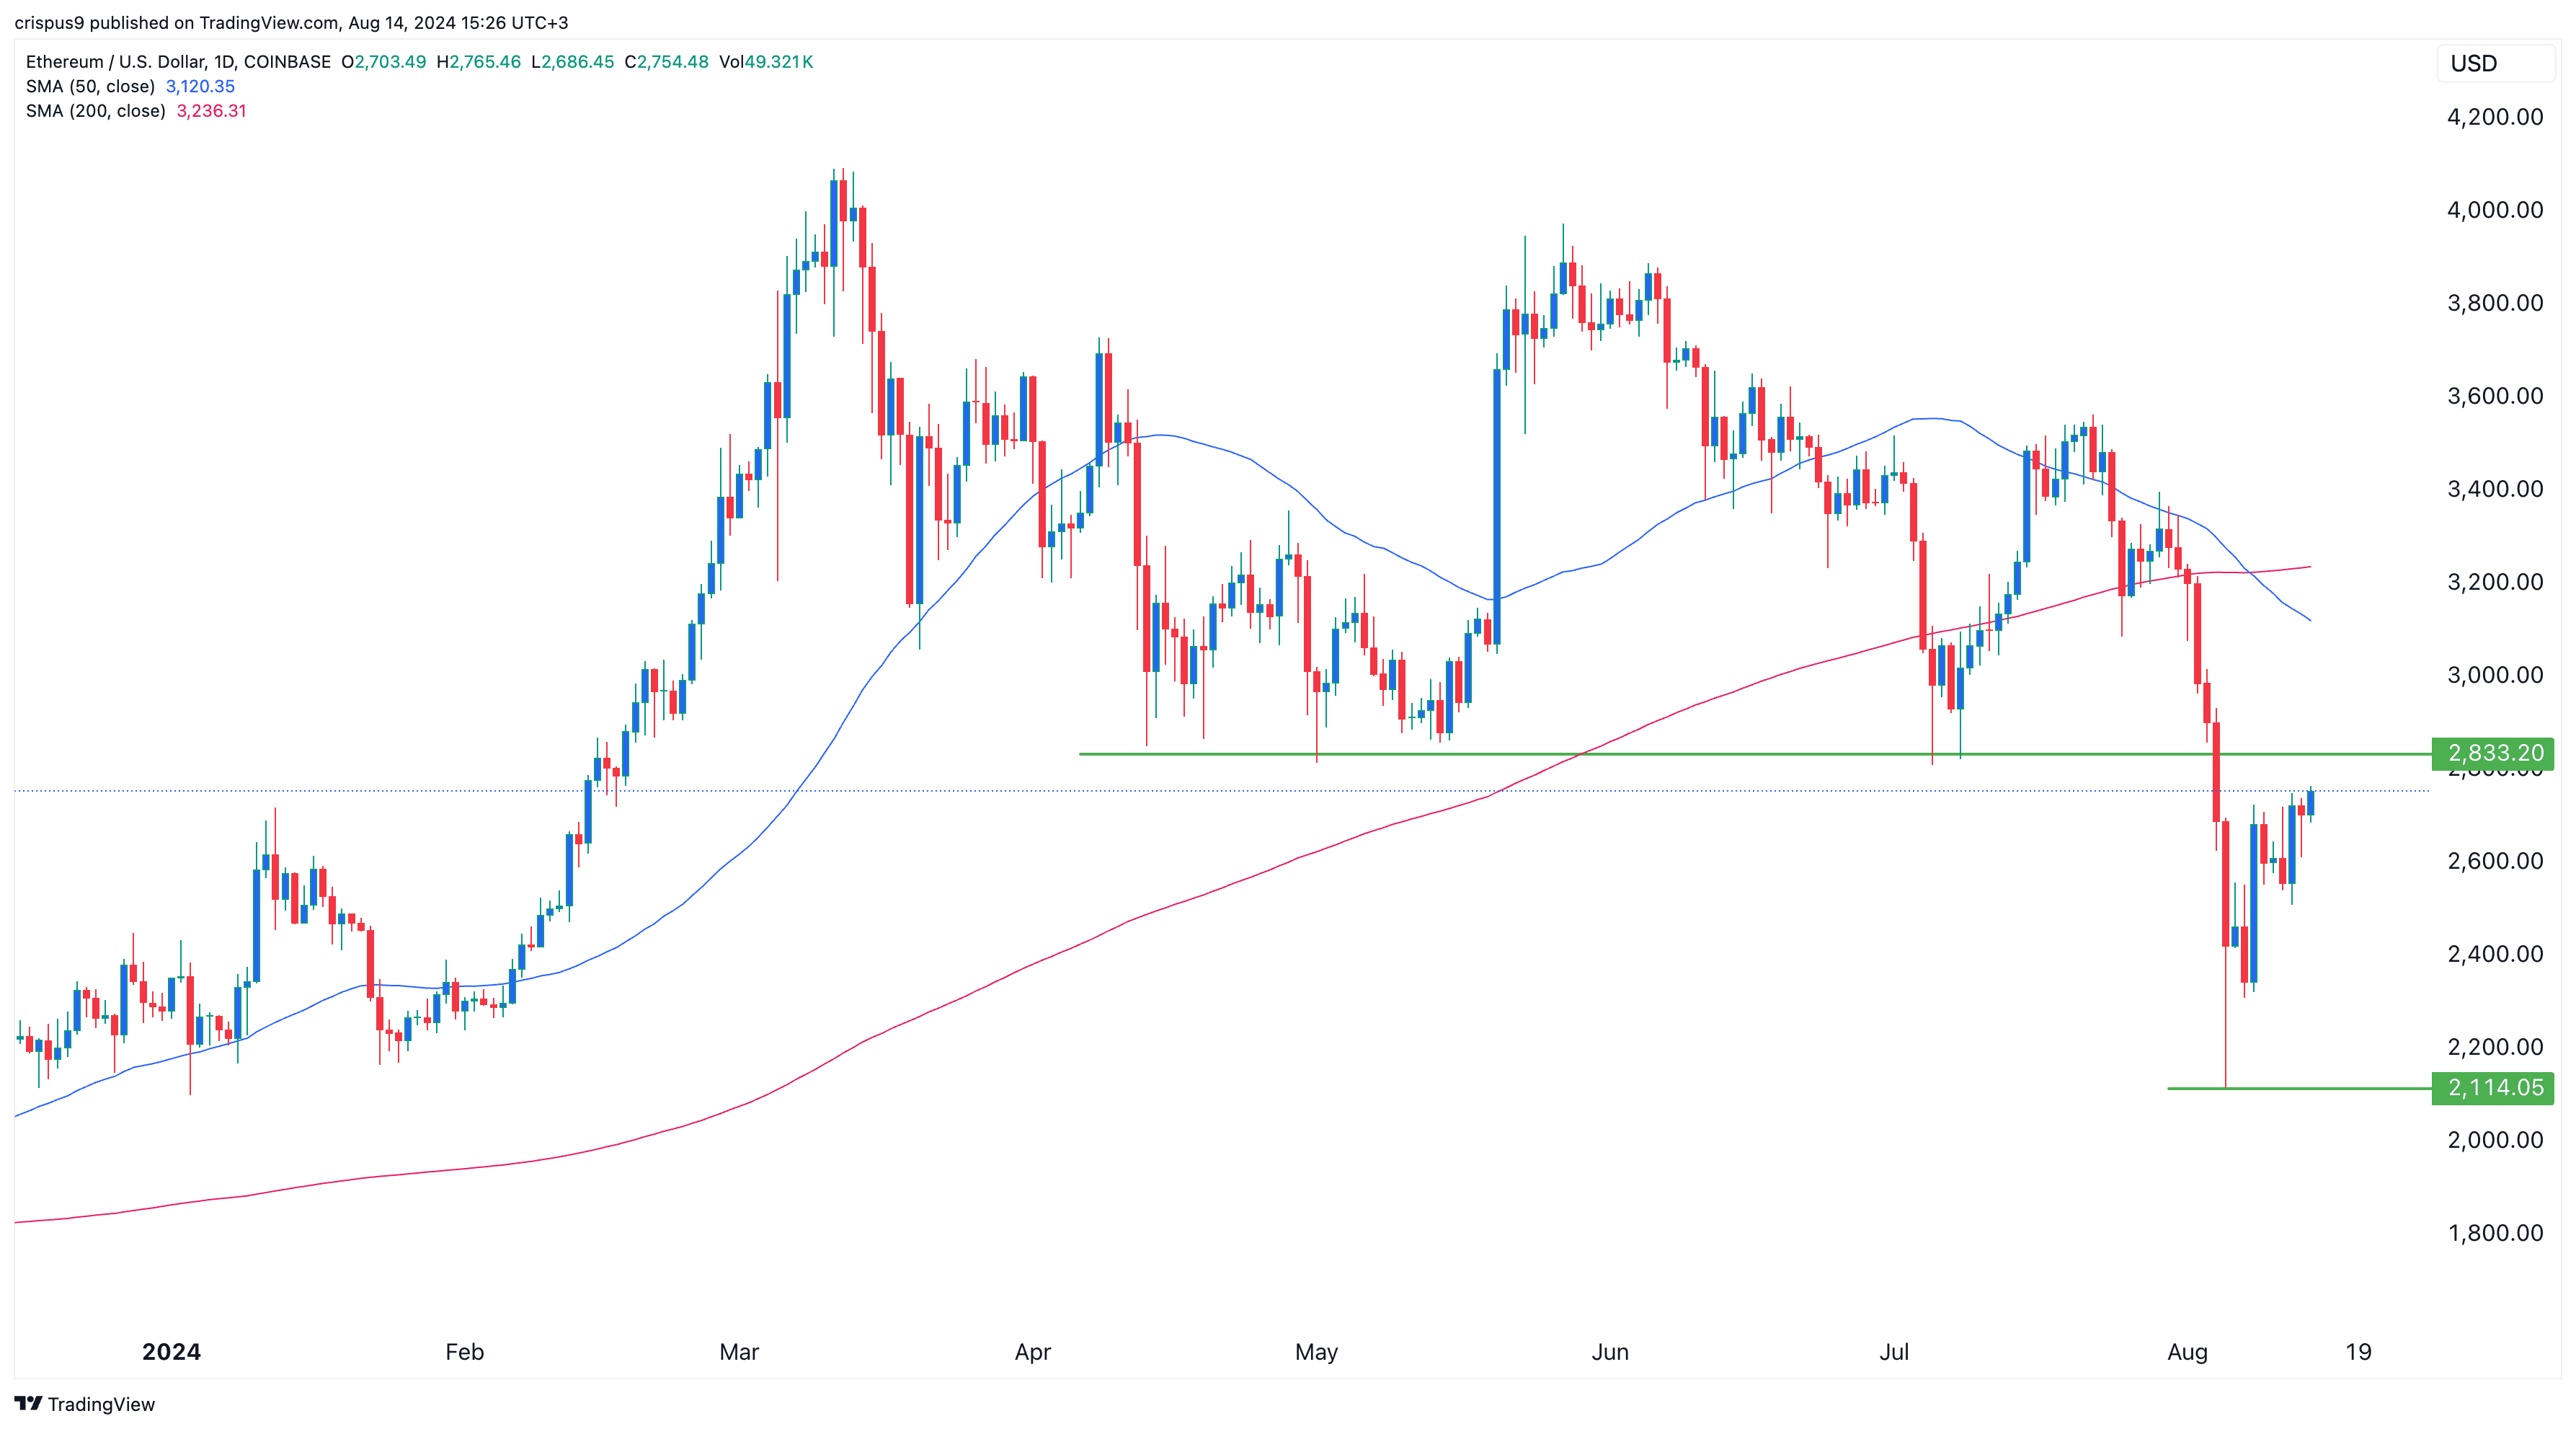This screenshot has width=2576, height=1429.
Task: Click the close price C2,754.48 value
Action: (x=667, y=62)
